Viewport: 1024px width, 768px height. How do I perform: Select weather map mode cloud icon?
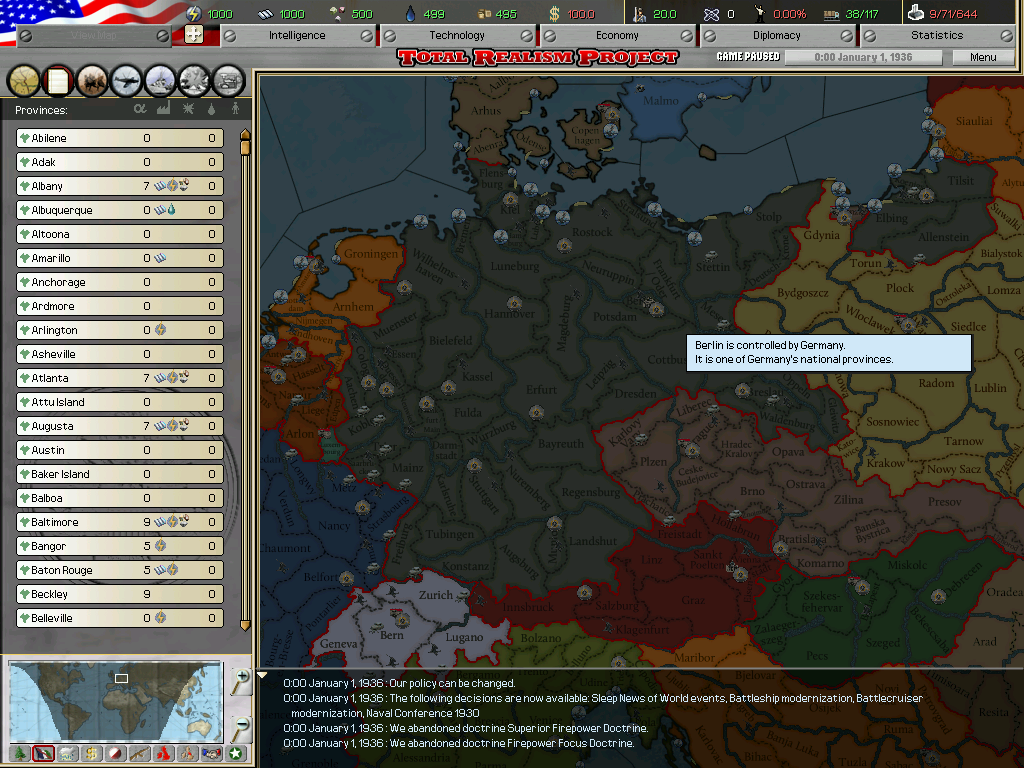point(67,753)
